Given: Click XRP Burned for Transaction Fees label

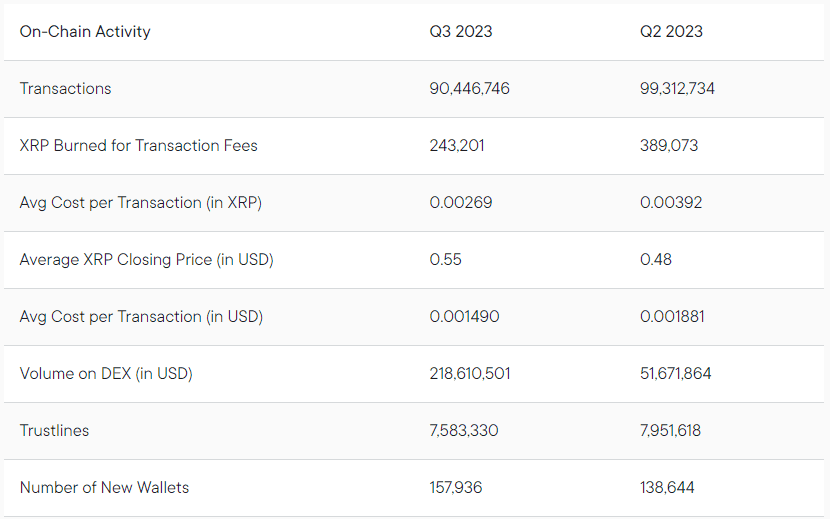Looking at the screenshot, I should (x=138, y=146).
